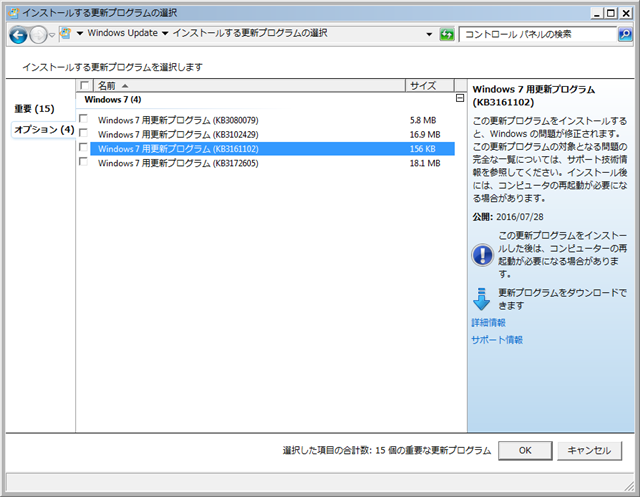The image size is (640, 497).
Task: Switch to 重要 (15) updates tab
Action: tap(34, 109)
